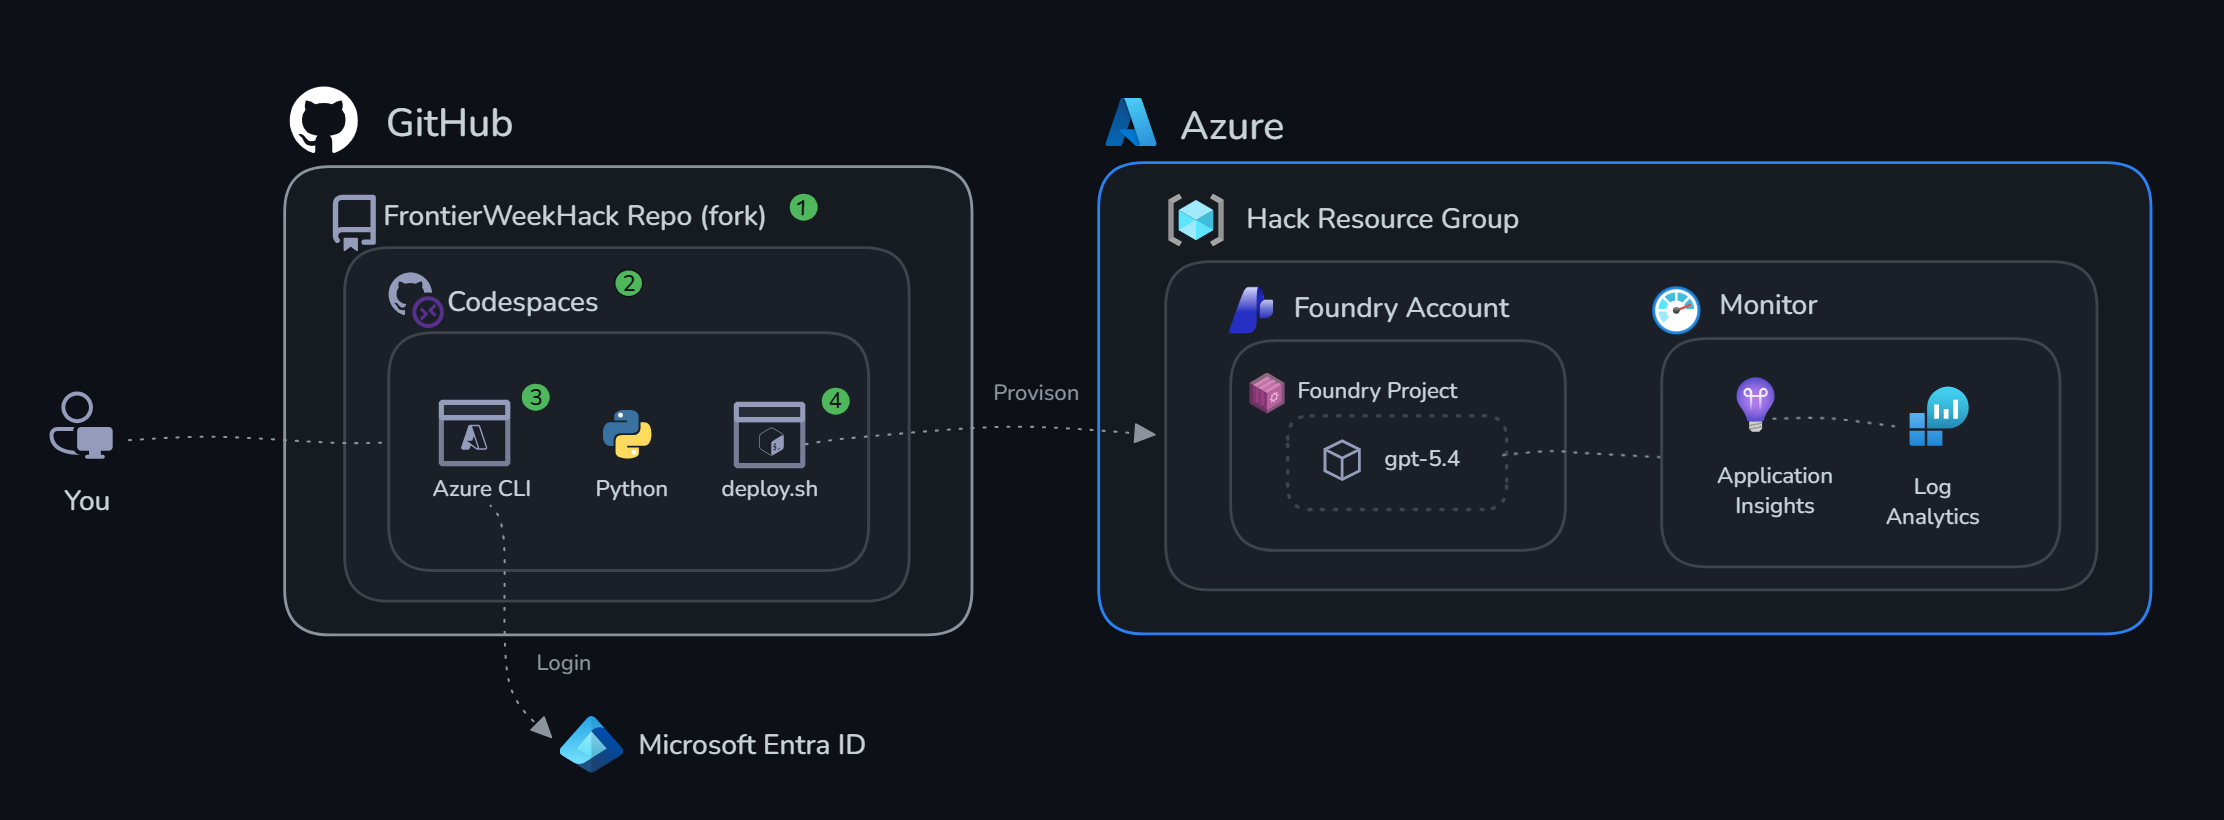Select the "Microsoft Entra ID" label
Viewport: 2224px width, 820px height.
pos(752,745)
